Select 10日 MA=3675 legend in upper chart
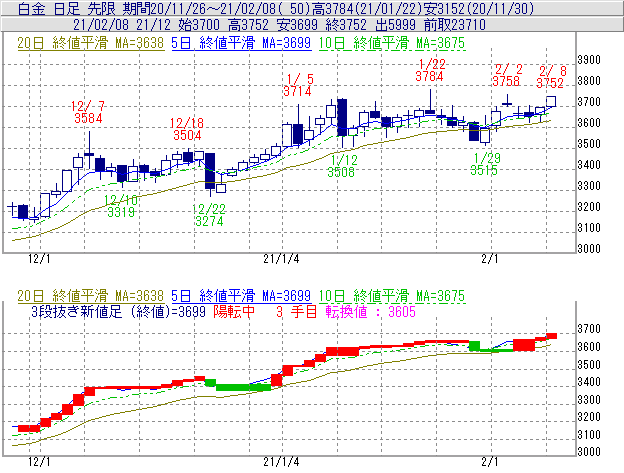Screen dimensions: 624x473 [x=392, y=43]
